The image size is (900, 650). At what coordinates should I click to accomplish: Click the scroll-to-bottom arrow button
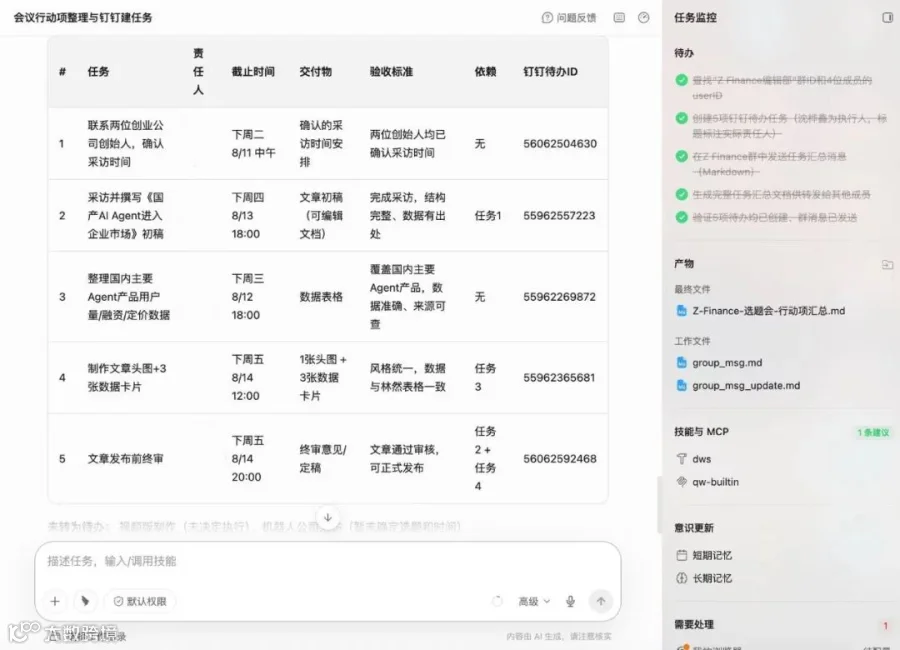[x=328, y=517]
